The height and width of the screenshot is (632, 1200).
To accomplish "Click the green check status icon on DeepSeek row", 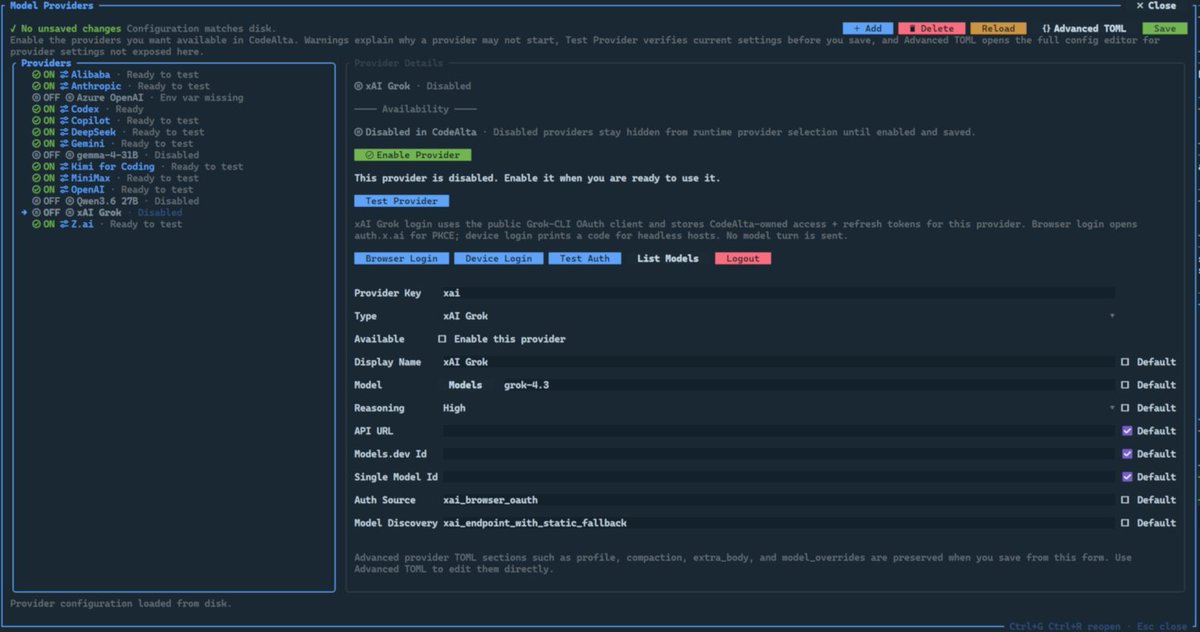I will 36,132.
